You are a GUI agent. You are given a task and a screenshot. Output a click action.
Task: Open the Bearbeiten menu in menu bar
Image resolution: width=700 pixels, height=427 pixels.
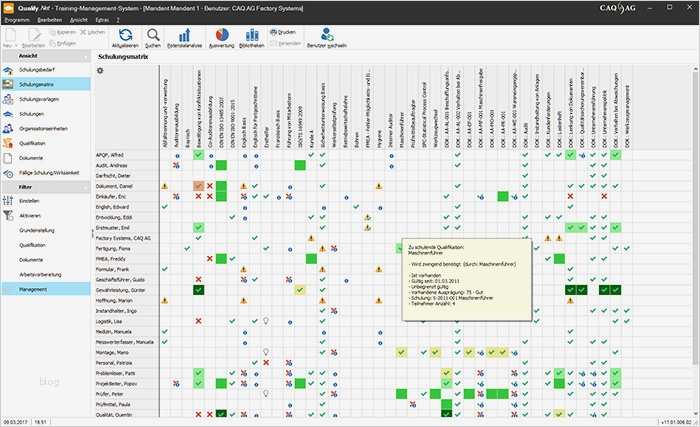click(50, 20)
